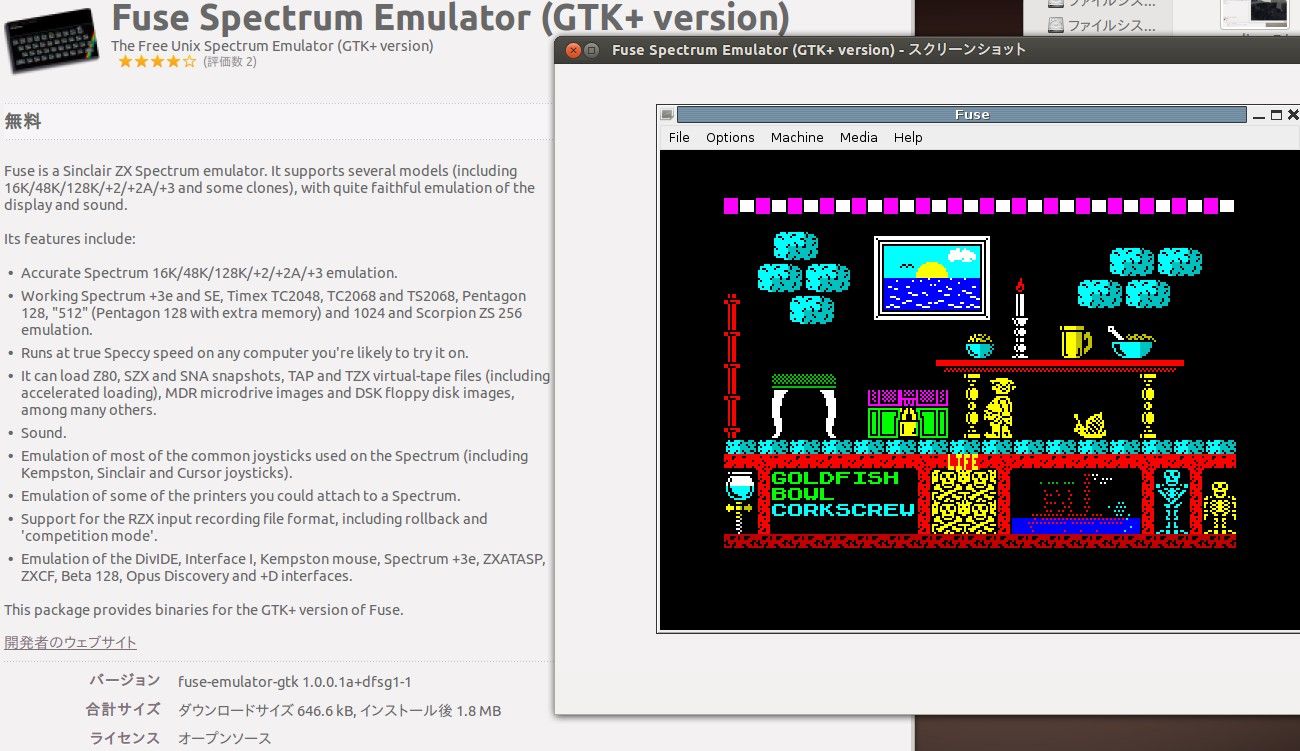Screen dimensions: 1300x751
Task: Click the red LIFE label in game
Action: pyautogui.click(x=963, y=462)
